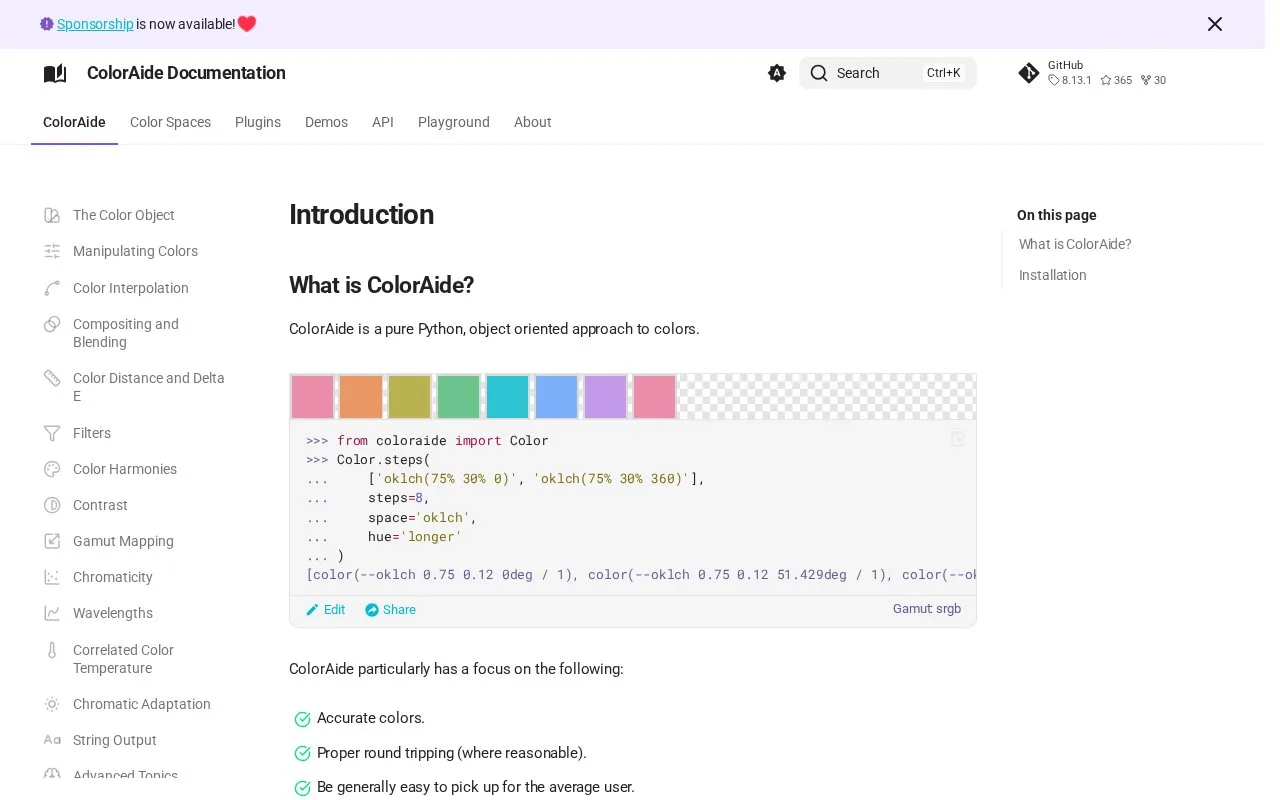Click the Filters funnel icon
Viewport: 1280px width, 800px height.
coord(52,433)
